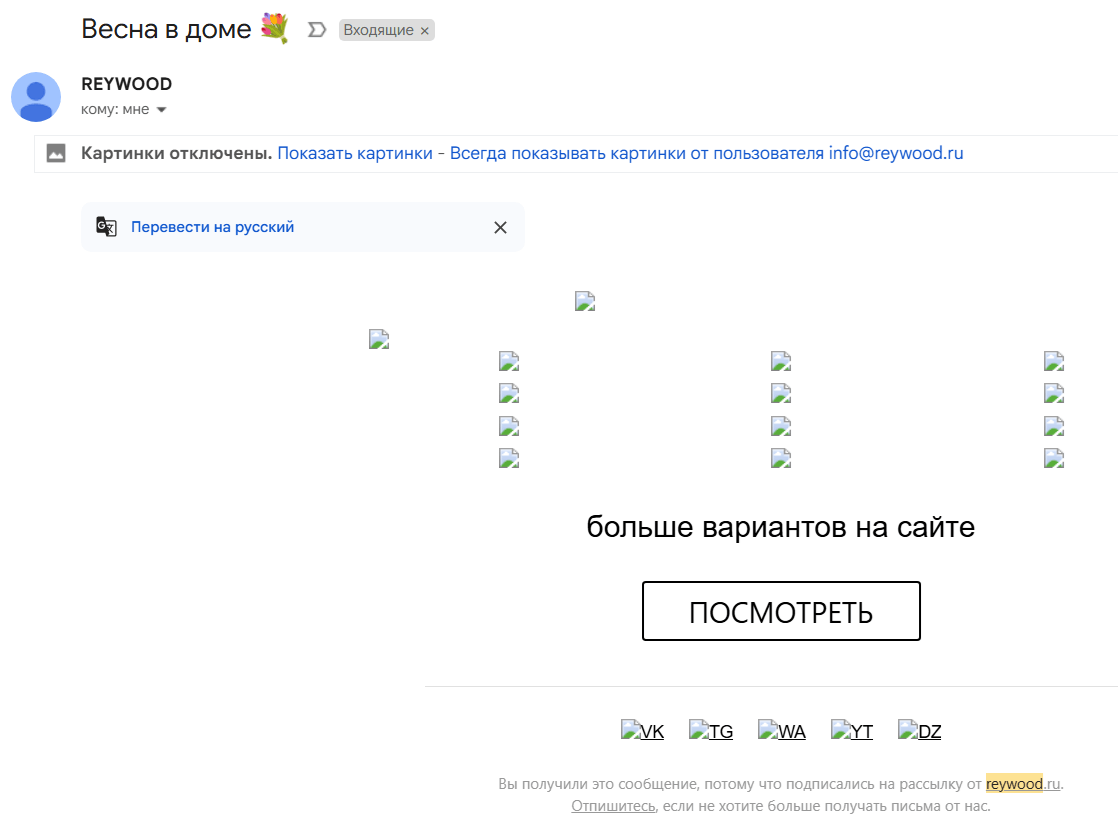Click the Отпишитесь unsubscribe link
This screenshot has height=830, width=1118.
click(613, 806)
